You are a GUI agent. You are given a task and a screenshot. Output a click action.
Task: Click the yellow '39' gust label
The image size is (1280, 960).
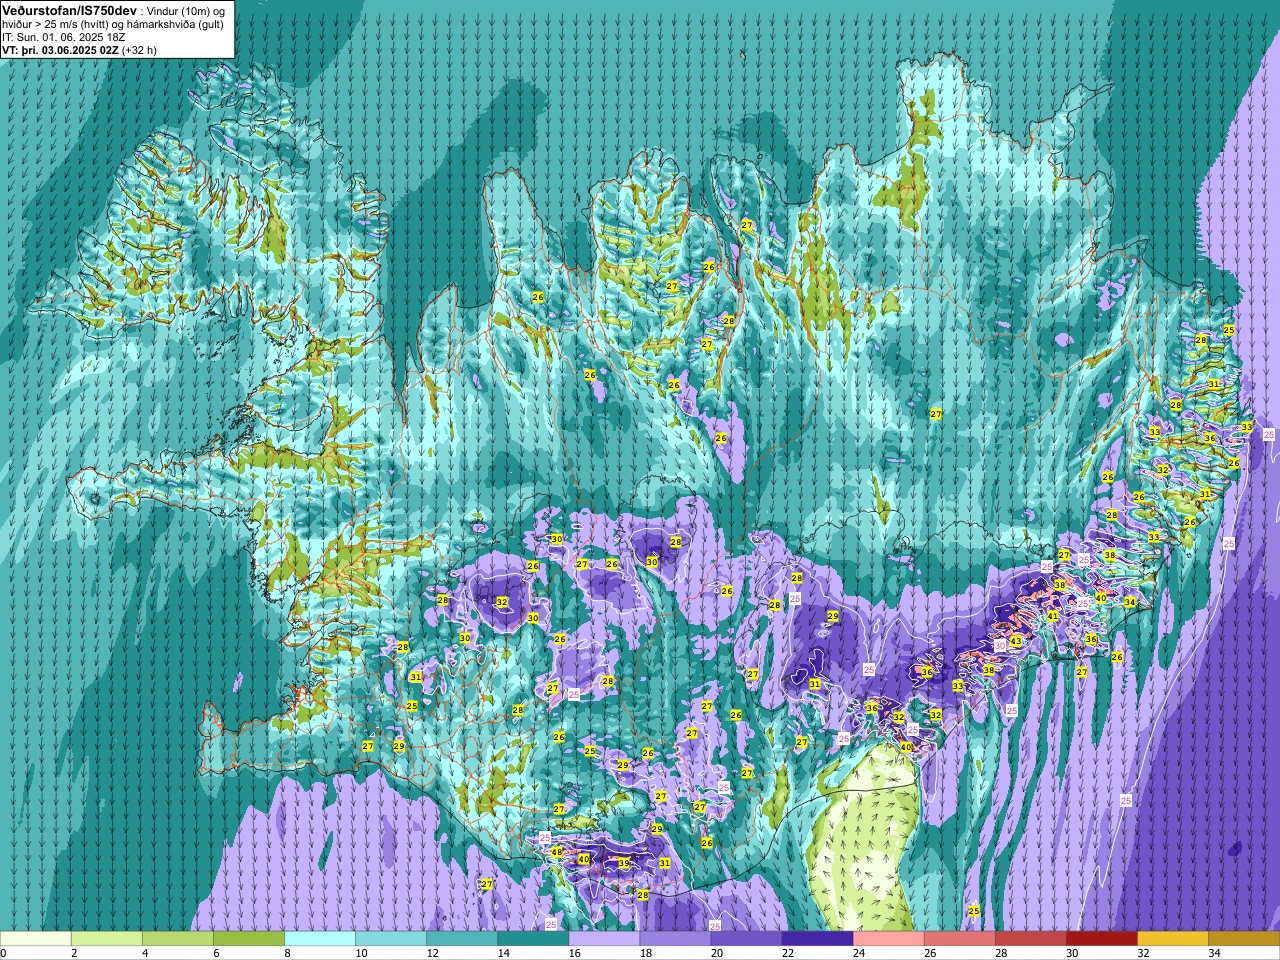[x=623, y=864]
